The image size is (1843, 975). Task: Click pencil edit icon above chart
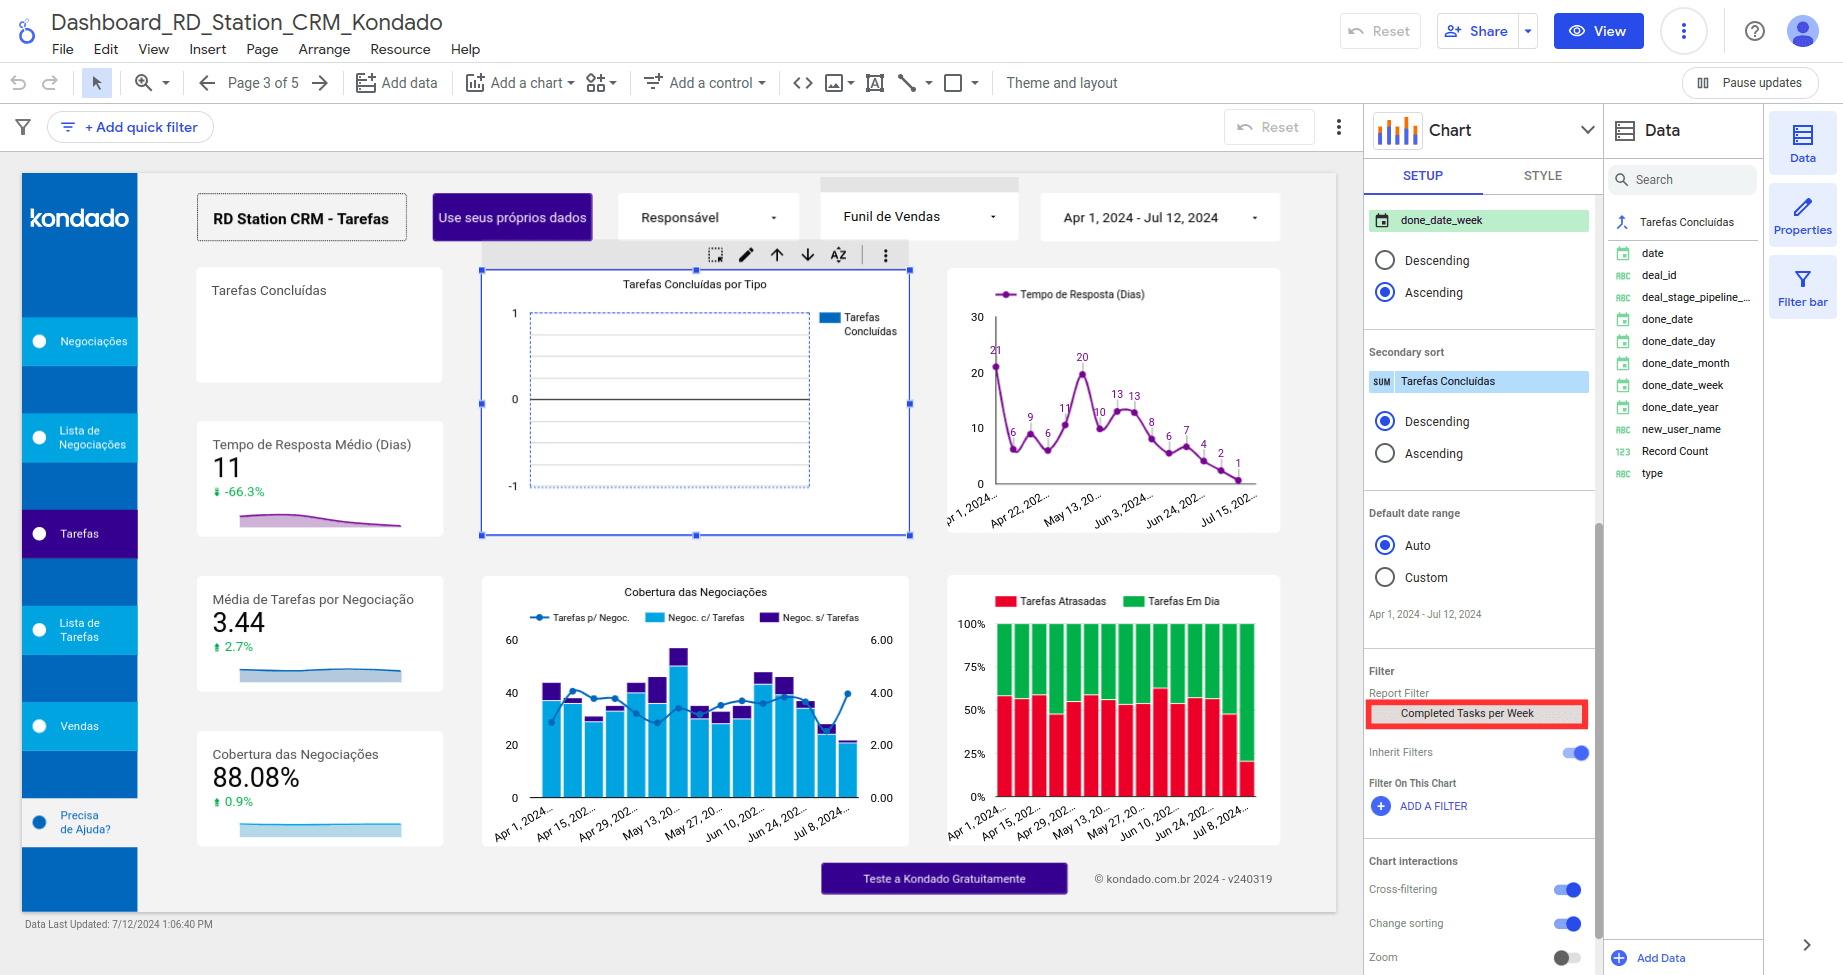click(x=746, y=255)
